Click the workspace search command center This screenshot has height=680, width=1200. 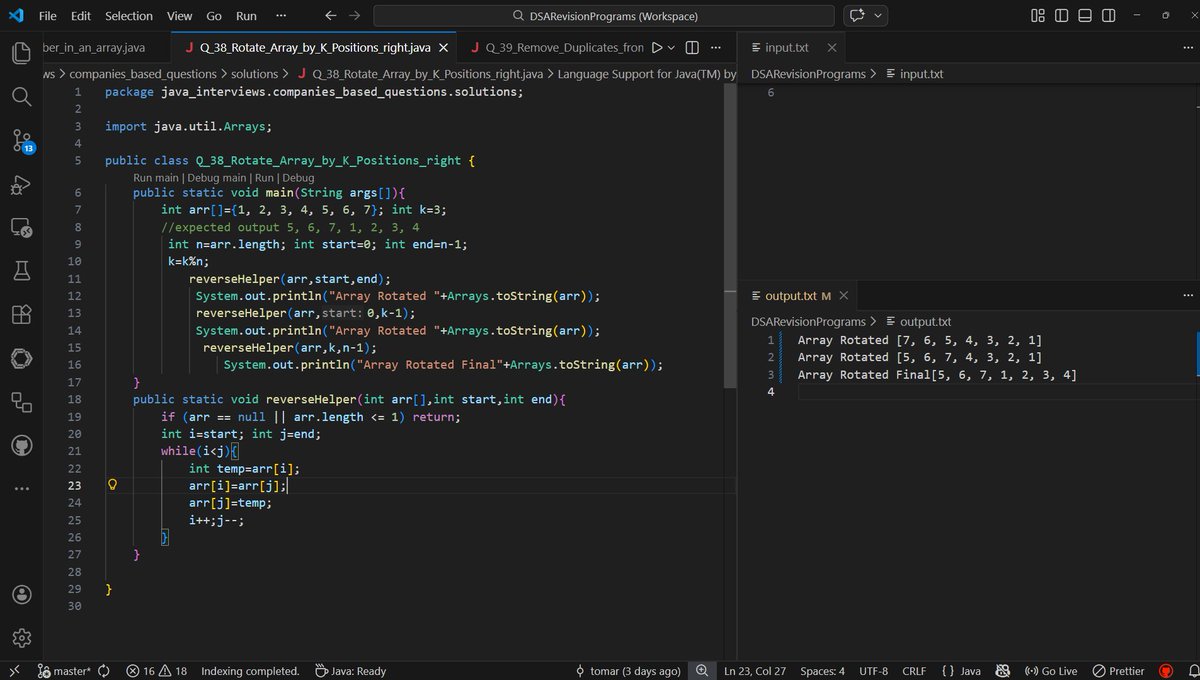click(604, 16)
